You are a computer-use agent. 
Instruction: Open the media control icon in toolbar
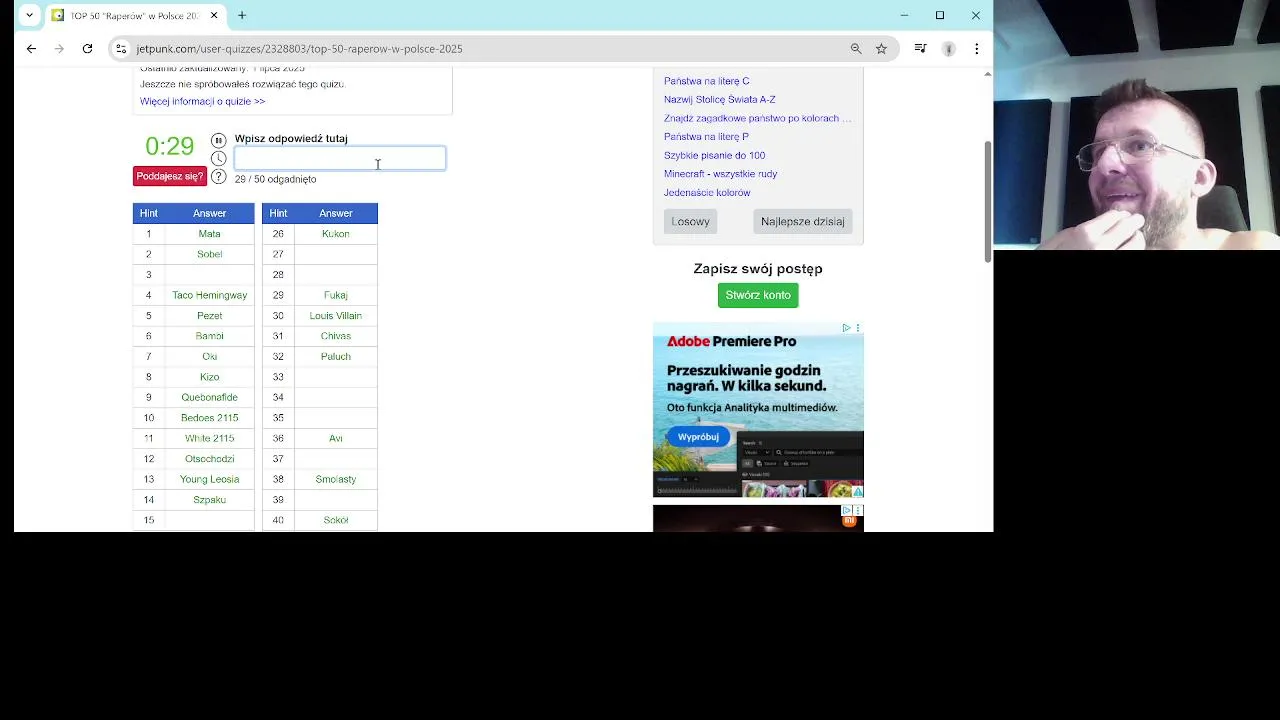tap(921, 48)
